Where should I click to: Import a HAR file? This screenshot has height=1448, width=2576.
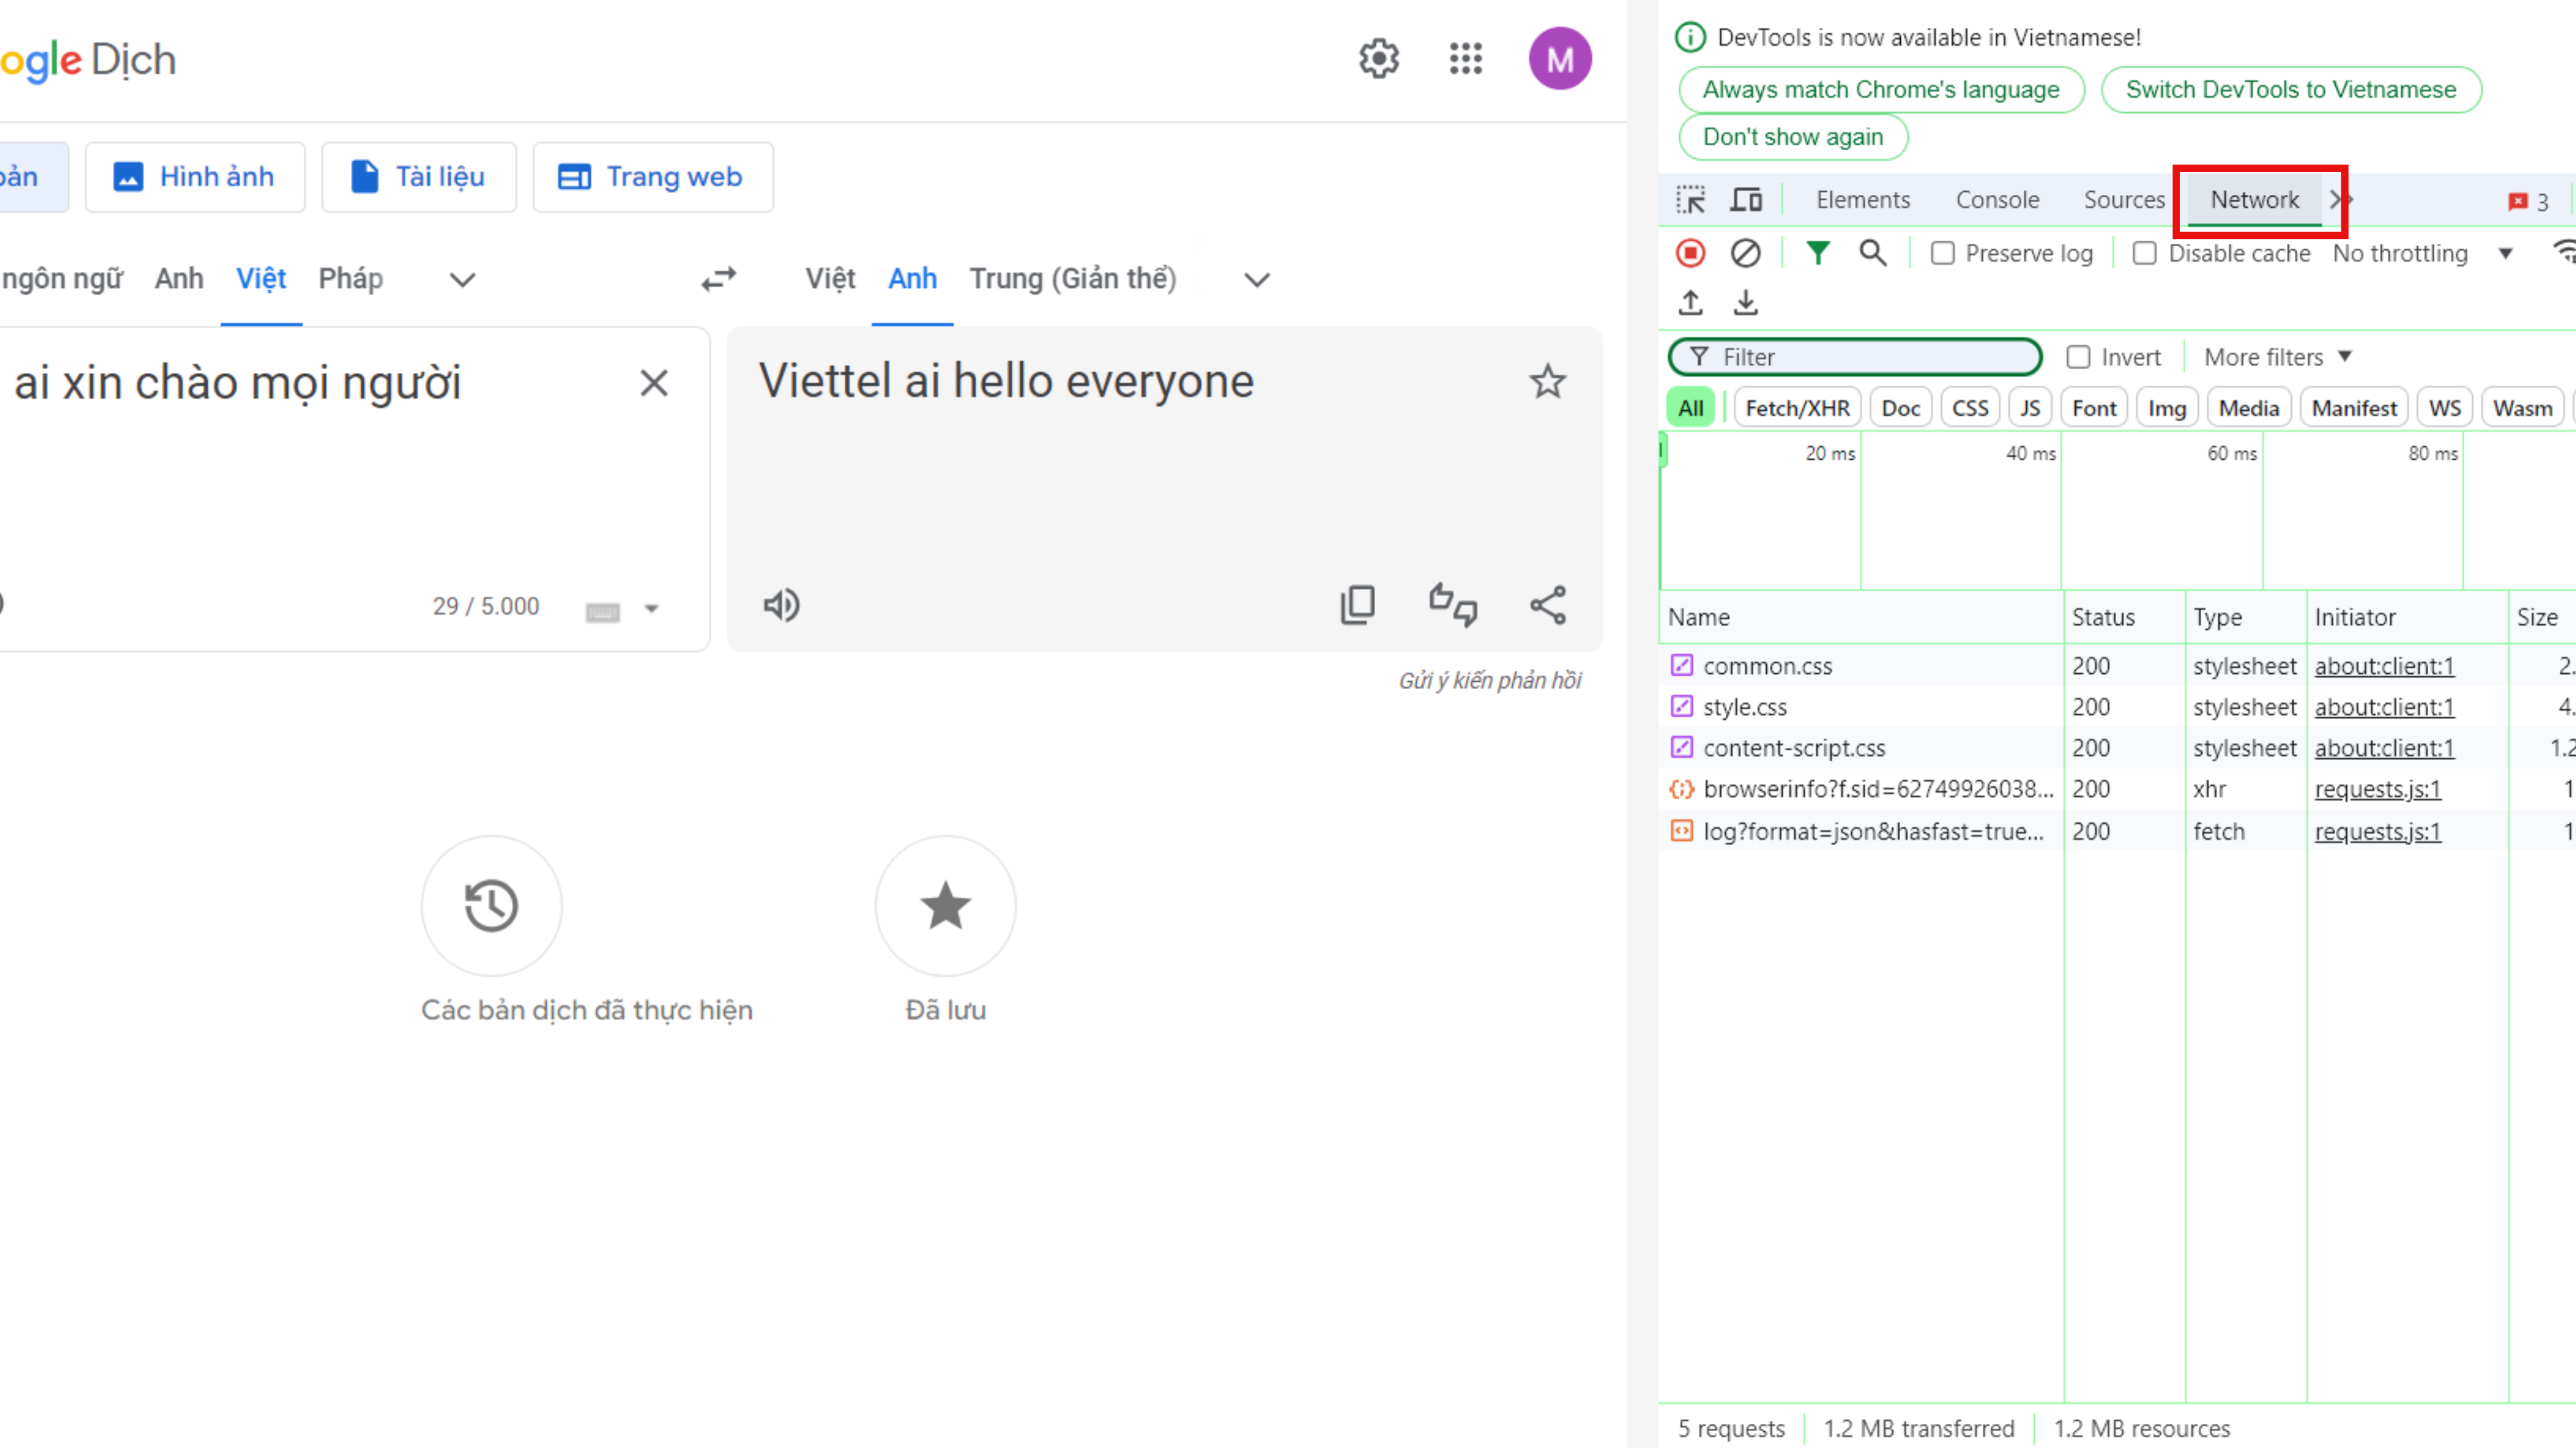[1690, 302]
